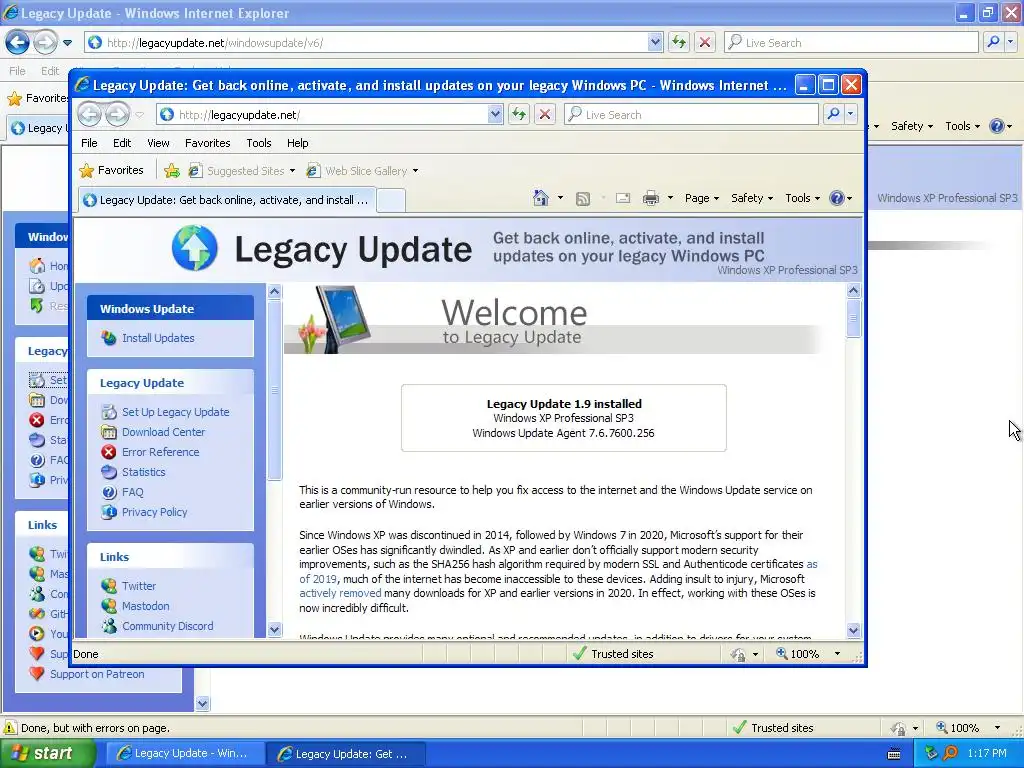Refresh the page in the background IE window
Screen dimensions: 1024x768
tap(679, 42)
